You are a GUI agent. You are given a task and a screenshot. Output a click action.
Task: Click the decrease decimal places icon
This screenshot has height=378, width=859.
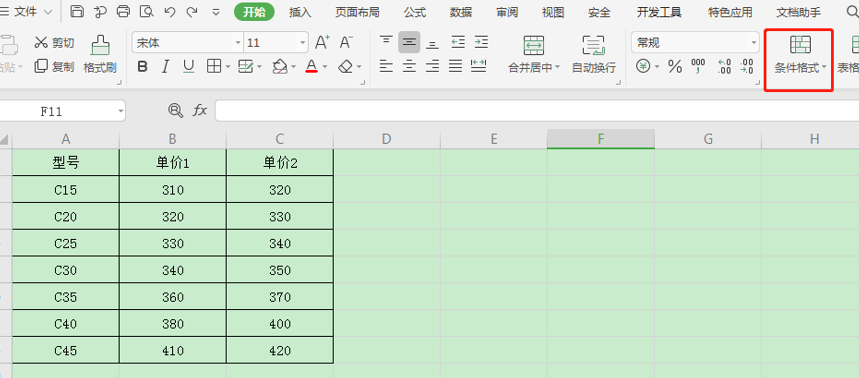pos(746,67)
